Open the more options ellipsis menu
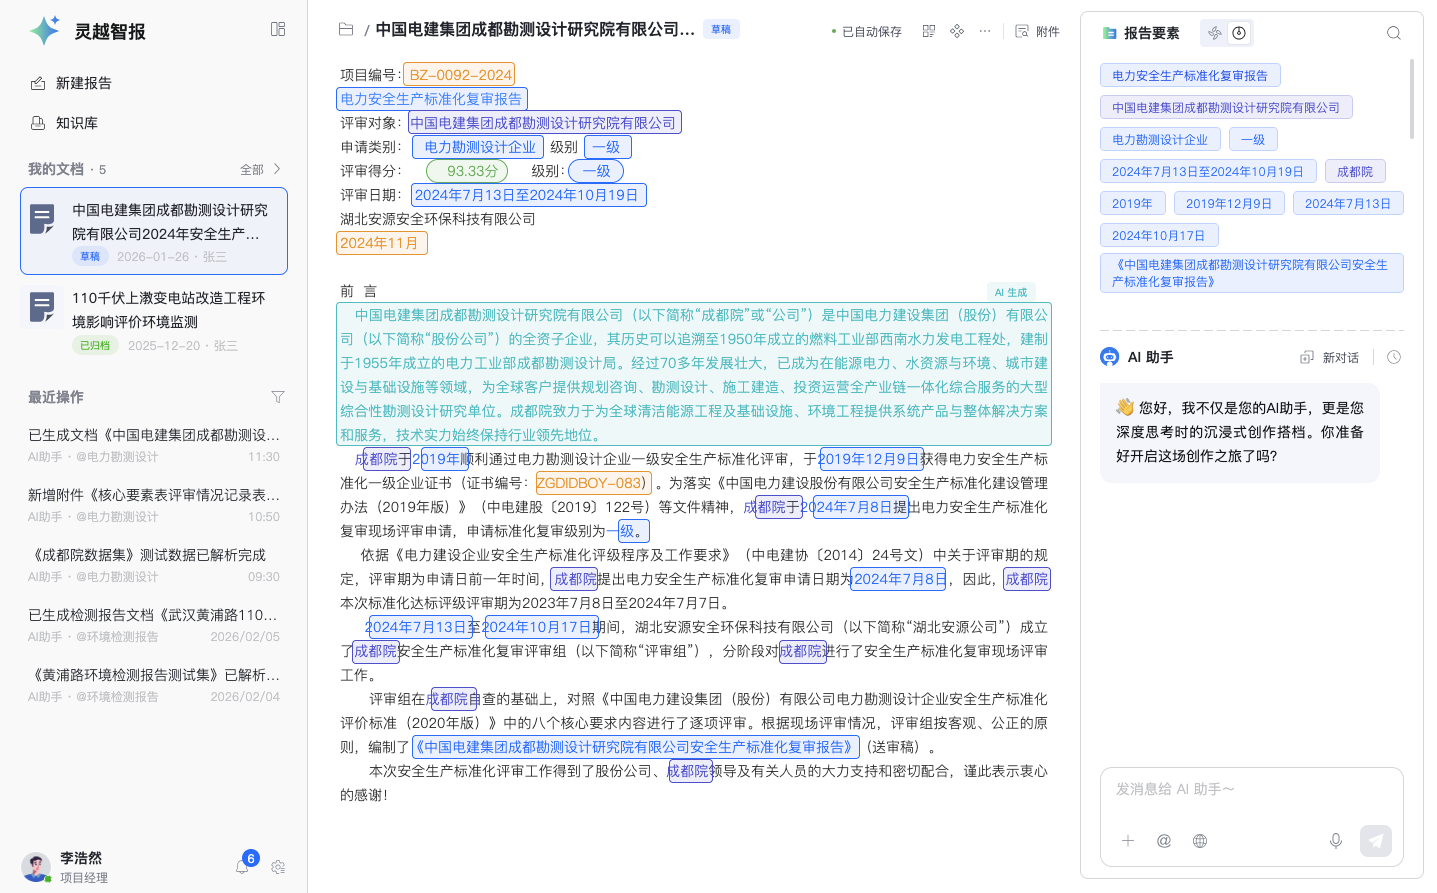Screen dimensions: 1437x893 coord(985,31)
